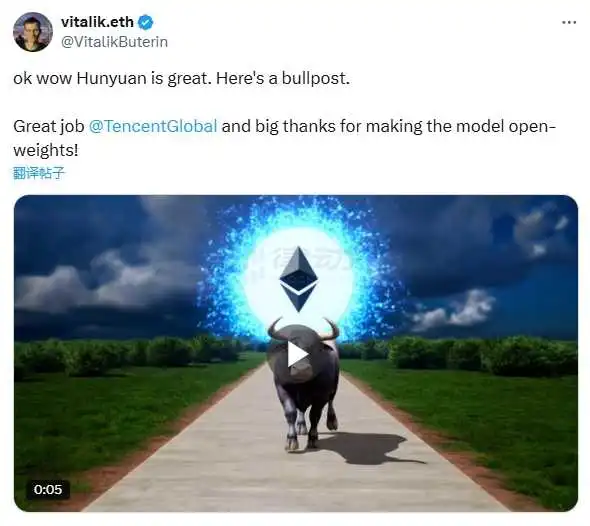Screen dimensions: 590x526
Task: Play the bull video with center play button
Action: pyautogui.click(x=297, y=354)
